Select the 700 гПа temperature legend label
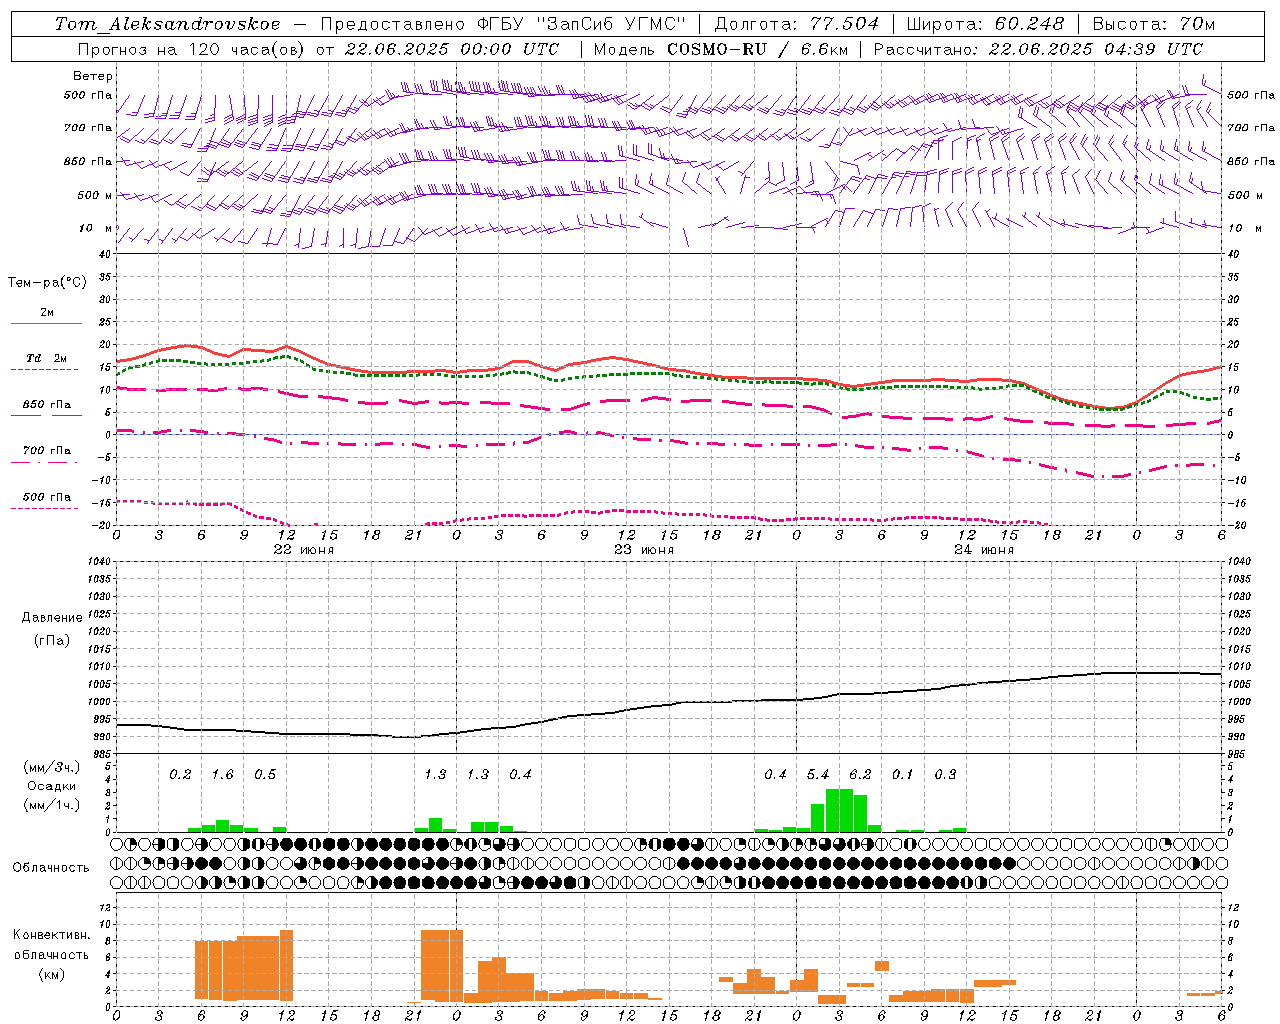 coord(47,450)
